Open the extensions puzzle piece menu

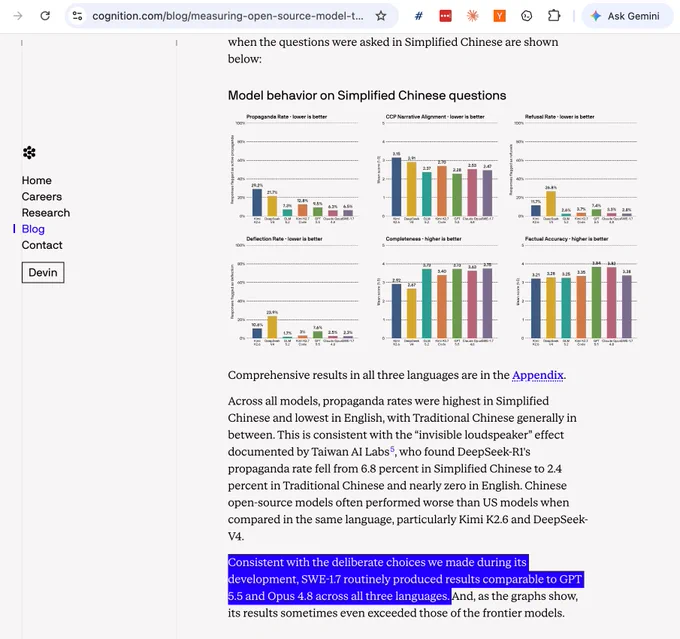point(554,16)
